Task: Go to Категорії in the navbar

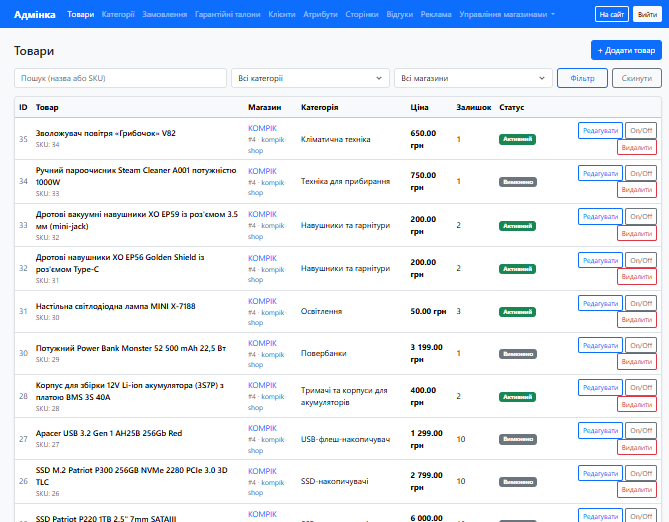Action: click(x=118, y=14)
